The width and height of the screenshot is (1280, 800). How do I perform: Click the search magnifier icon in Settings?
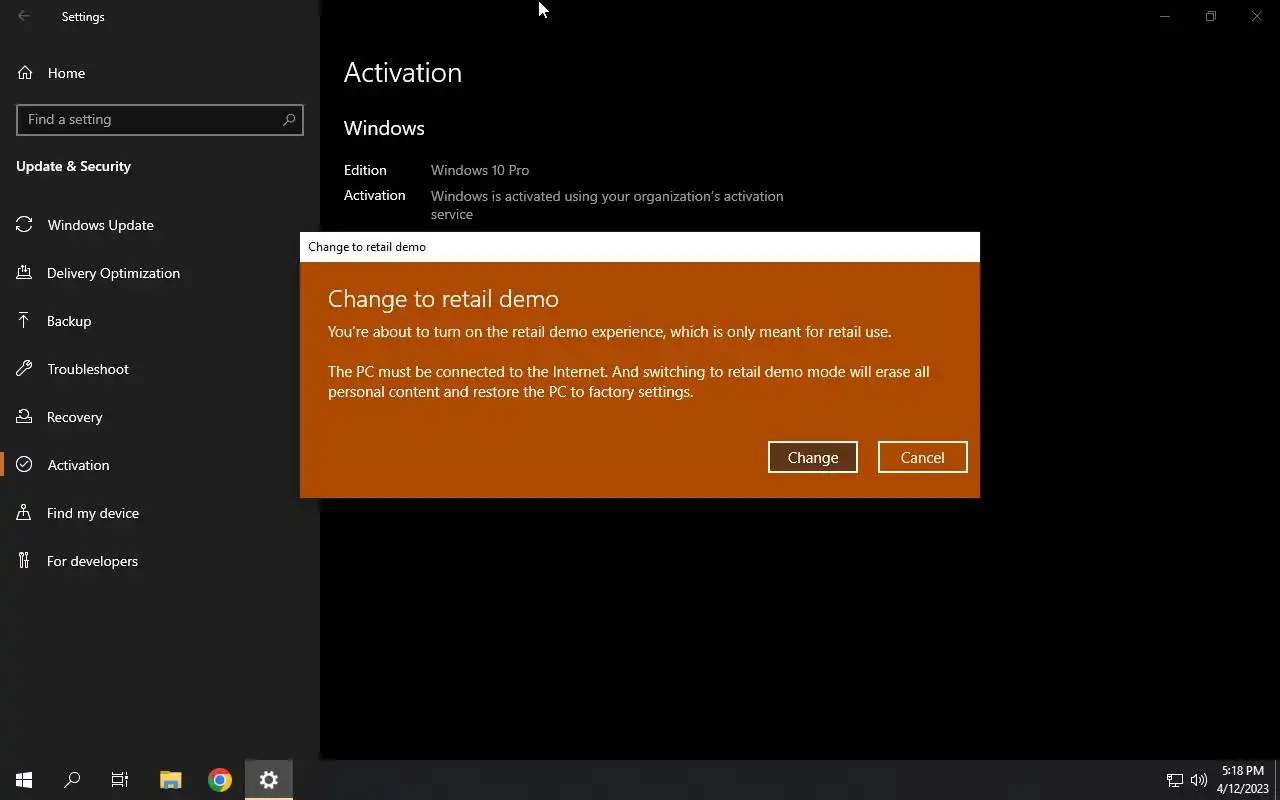point(289,119)
